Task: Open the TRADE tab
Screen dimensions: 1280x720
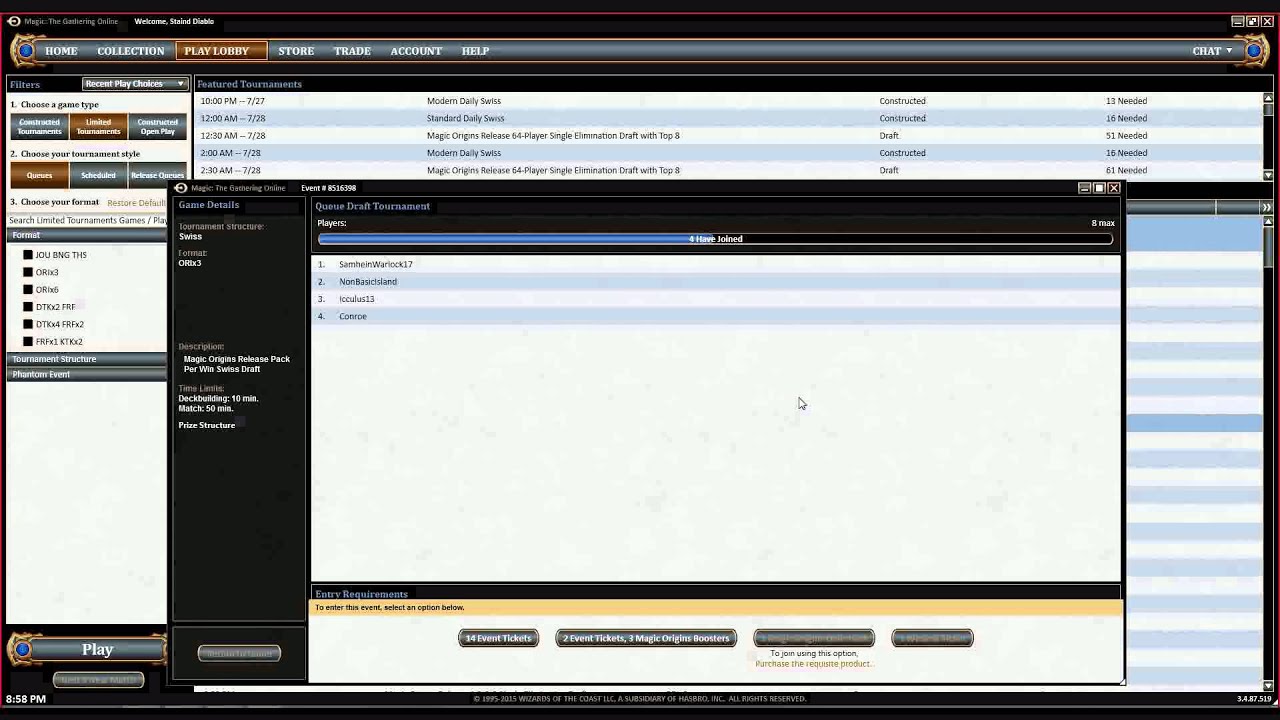Action: click(x=352, y=51)
